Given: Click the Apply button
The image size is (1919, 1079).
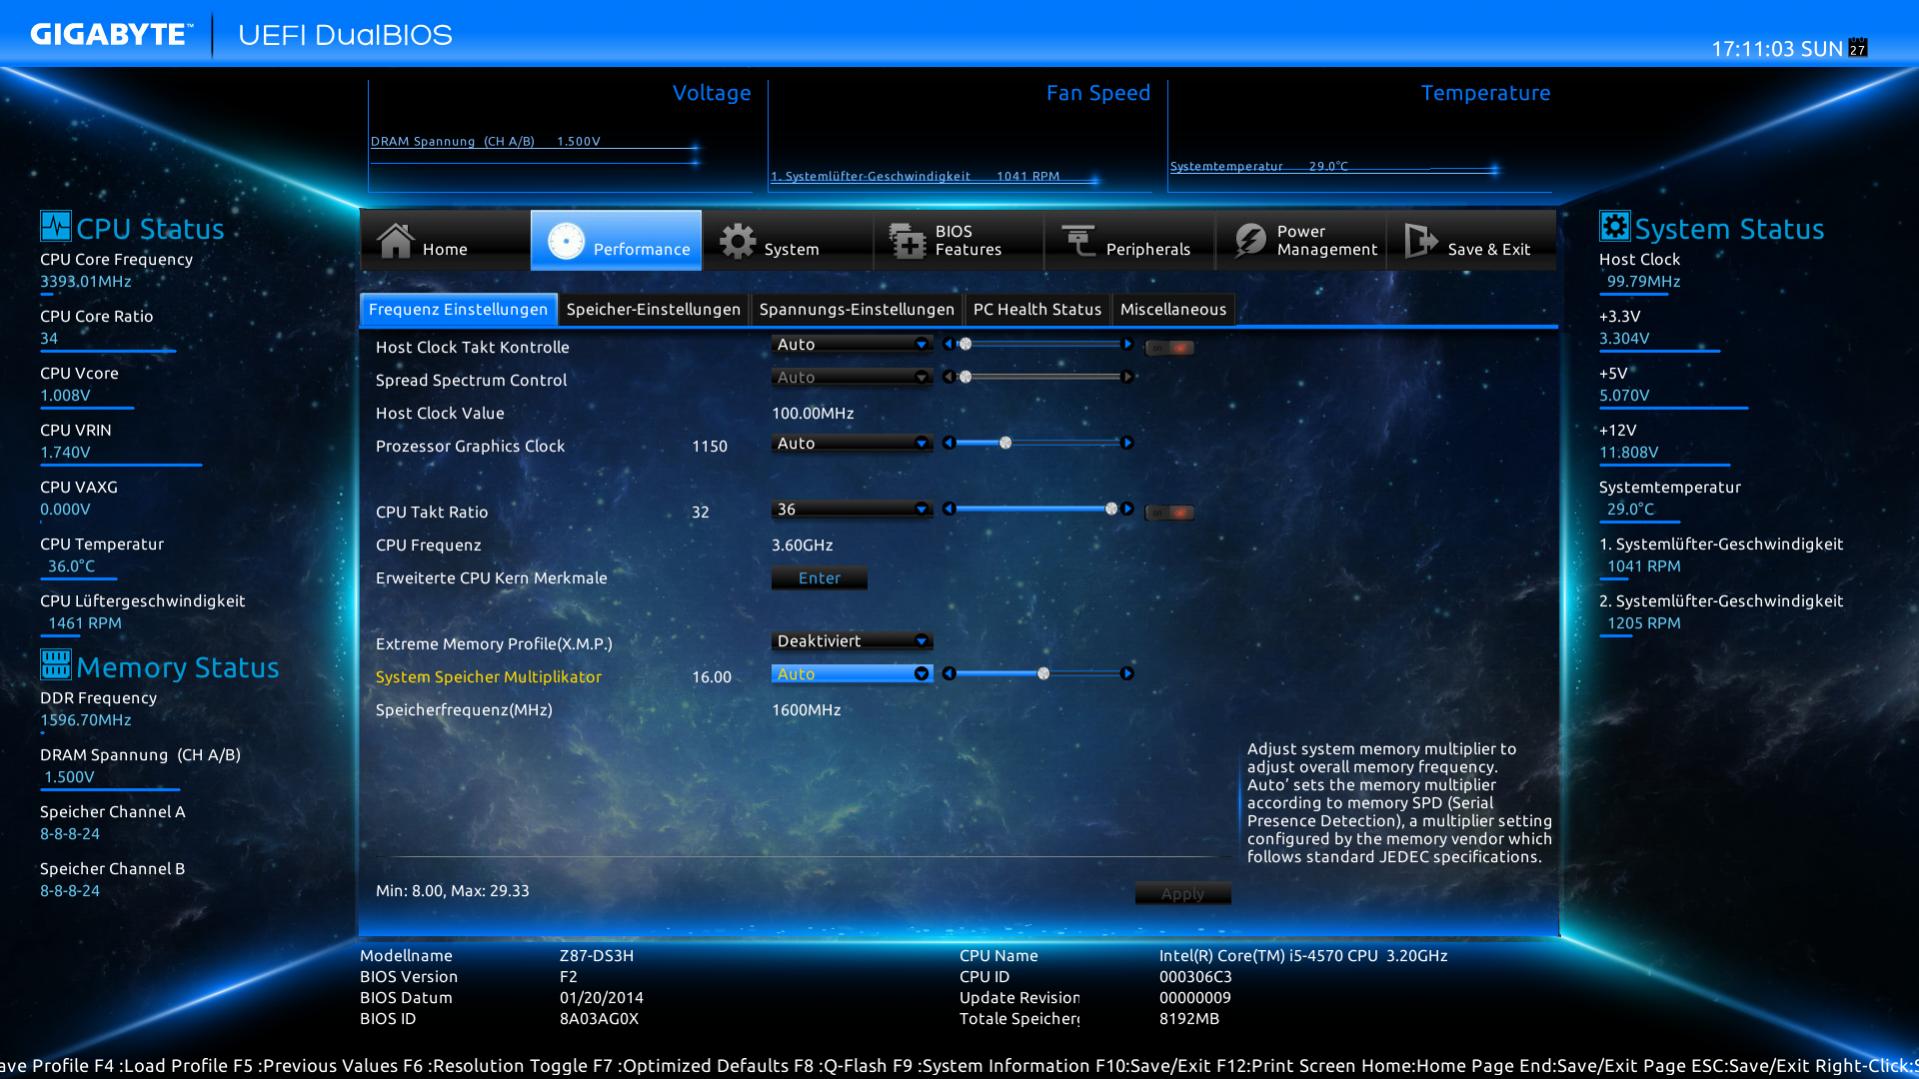Looking at the screenshot, I should [1183, 894].
